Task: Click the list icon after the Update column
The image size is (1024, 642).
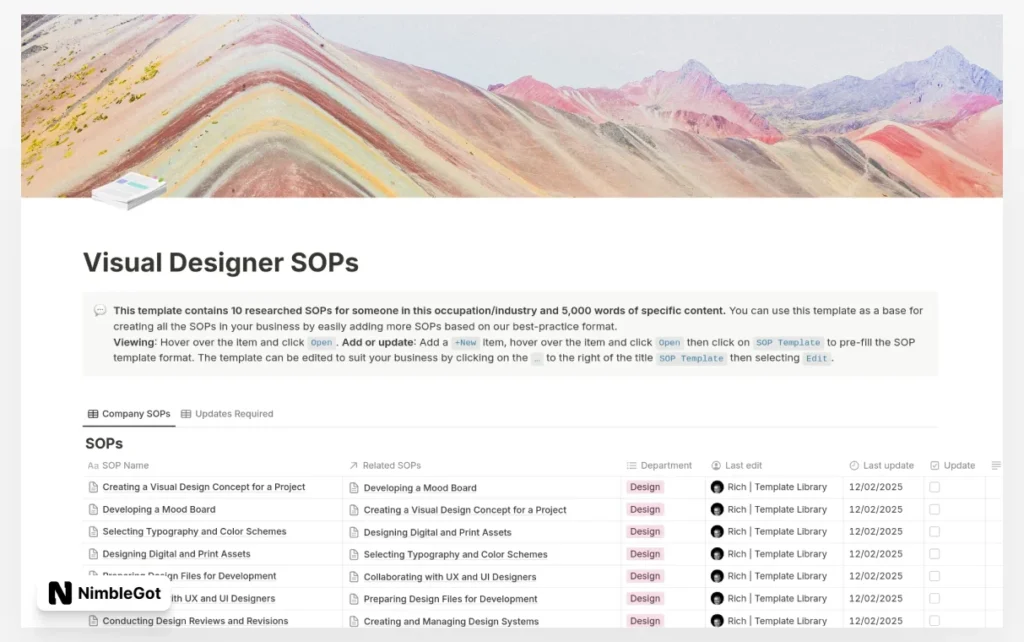Action: coord(996,465)
